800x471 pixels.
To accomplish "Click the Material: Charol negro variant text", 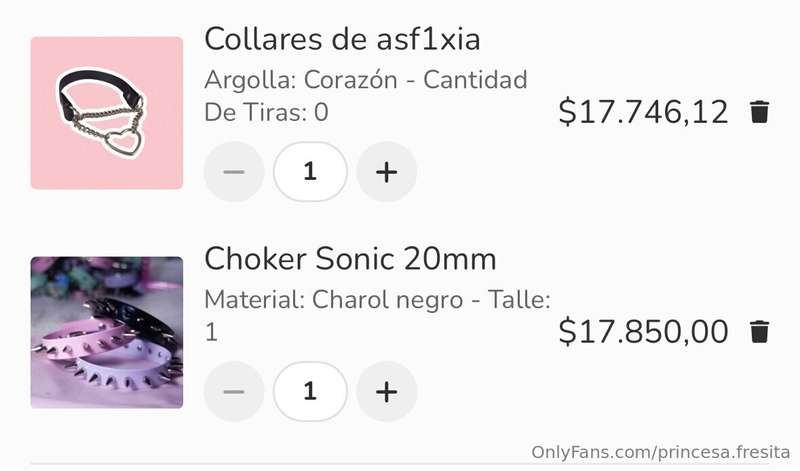I will coord(334,300).
